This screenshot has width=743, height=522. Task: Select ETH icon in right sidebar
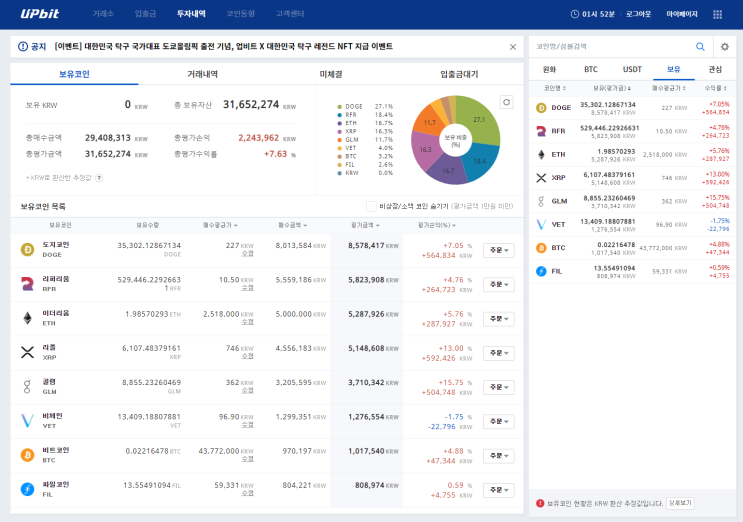541,154
